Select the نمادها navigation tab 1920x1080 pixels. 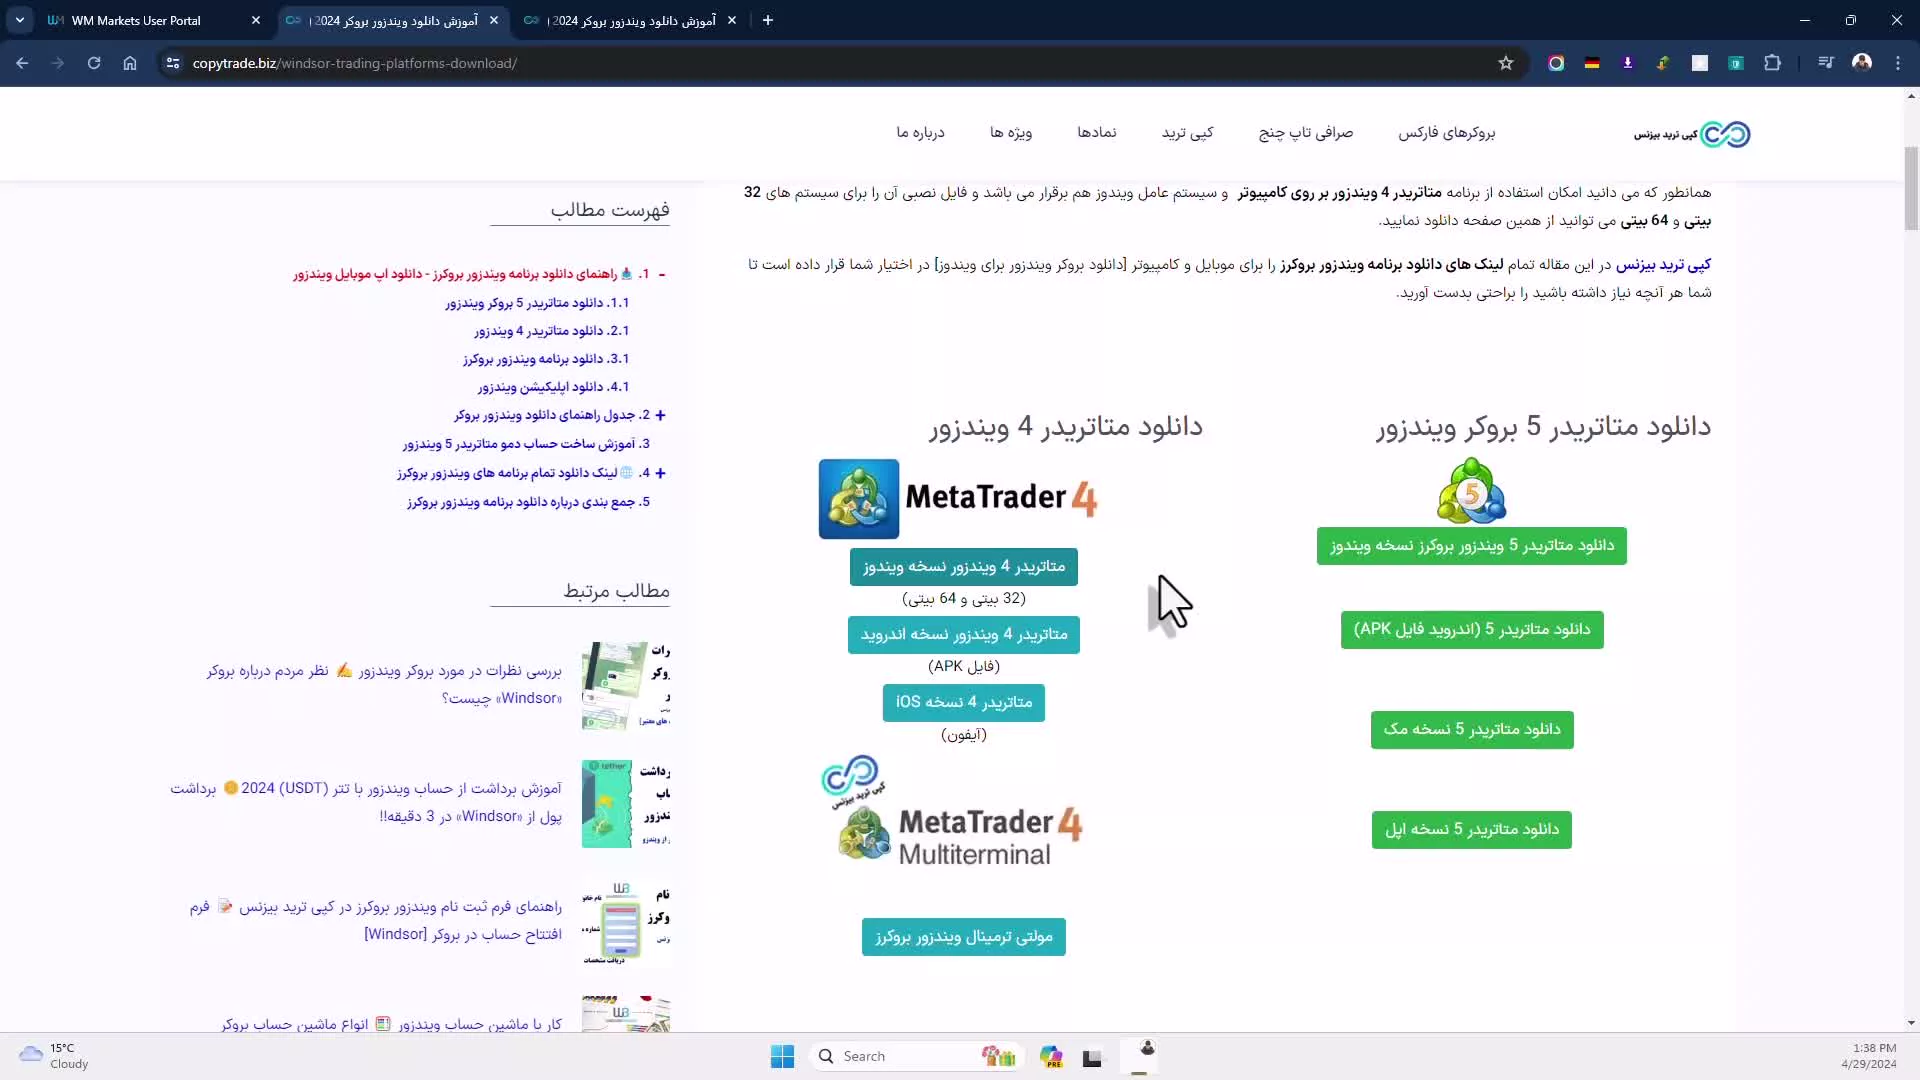(1097, 133)
